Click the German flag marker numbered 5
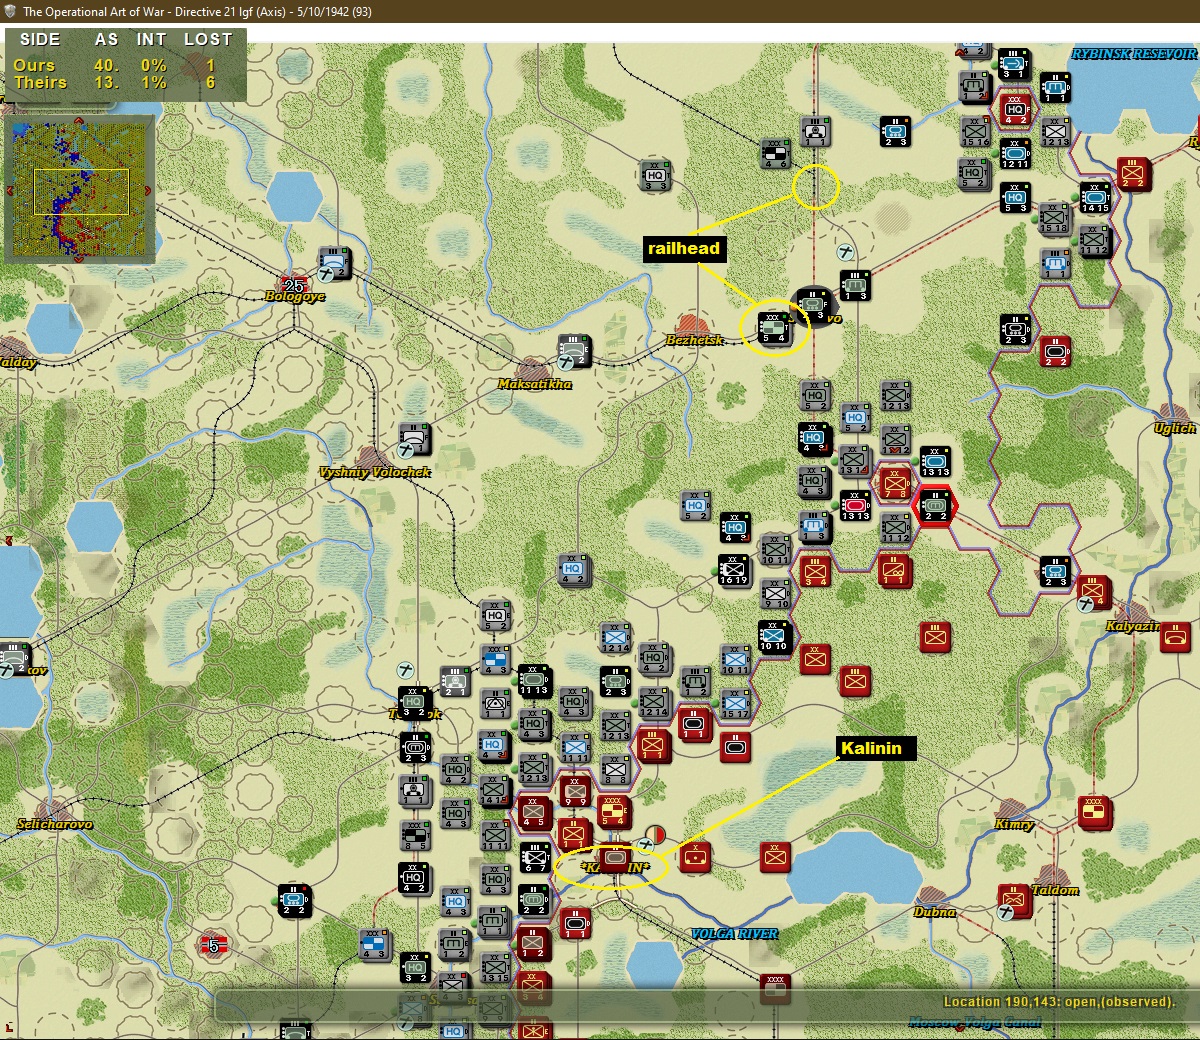Image resolution: width=1200 pixels, height=1040 pixels. pos(212,944)
